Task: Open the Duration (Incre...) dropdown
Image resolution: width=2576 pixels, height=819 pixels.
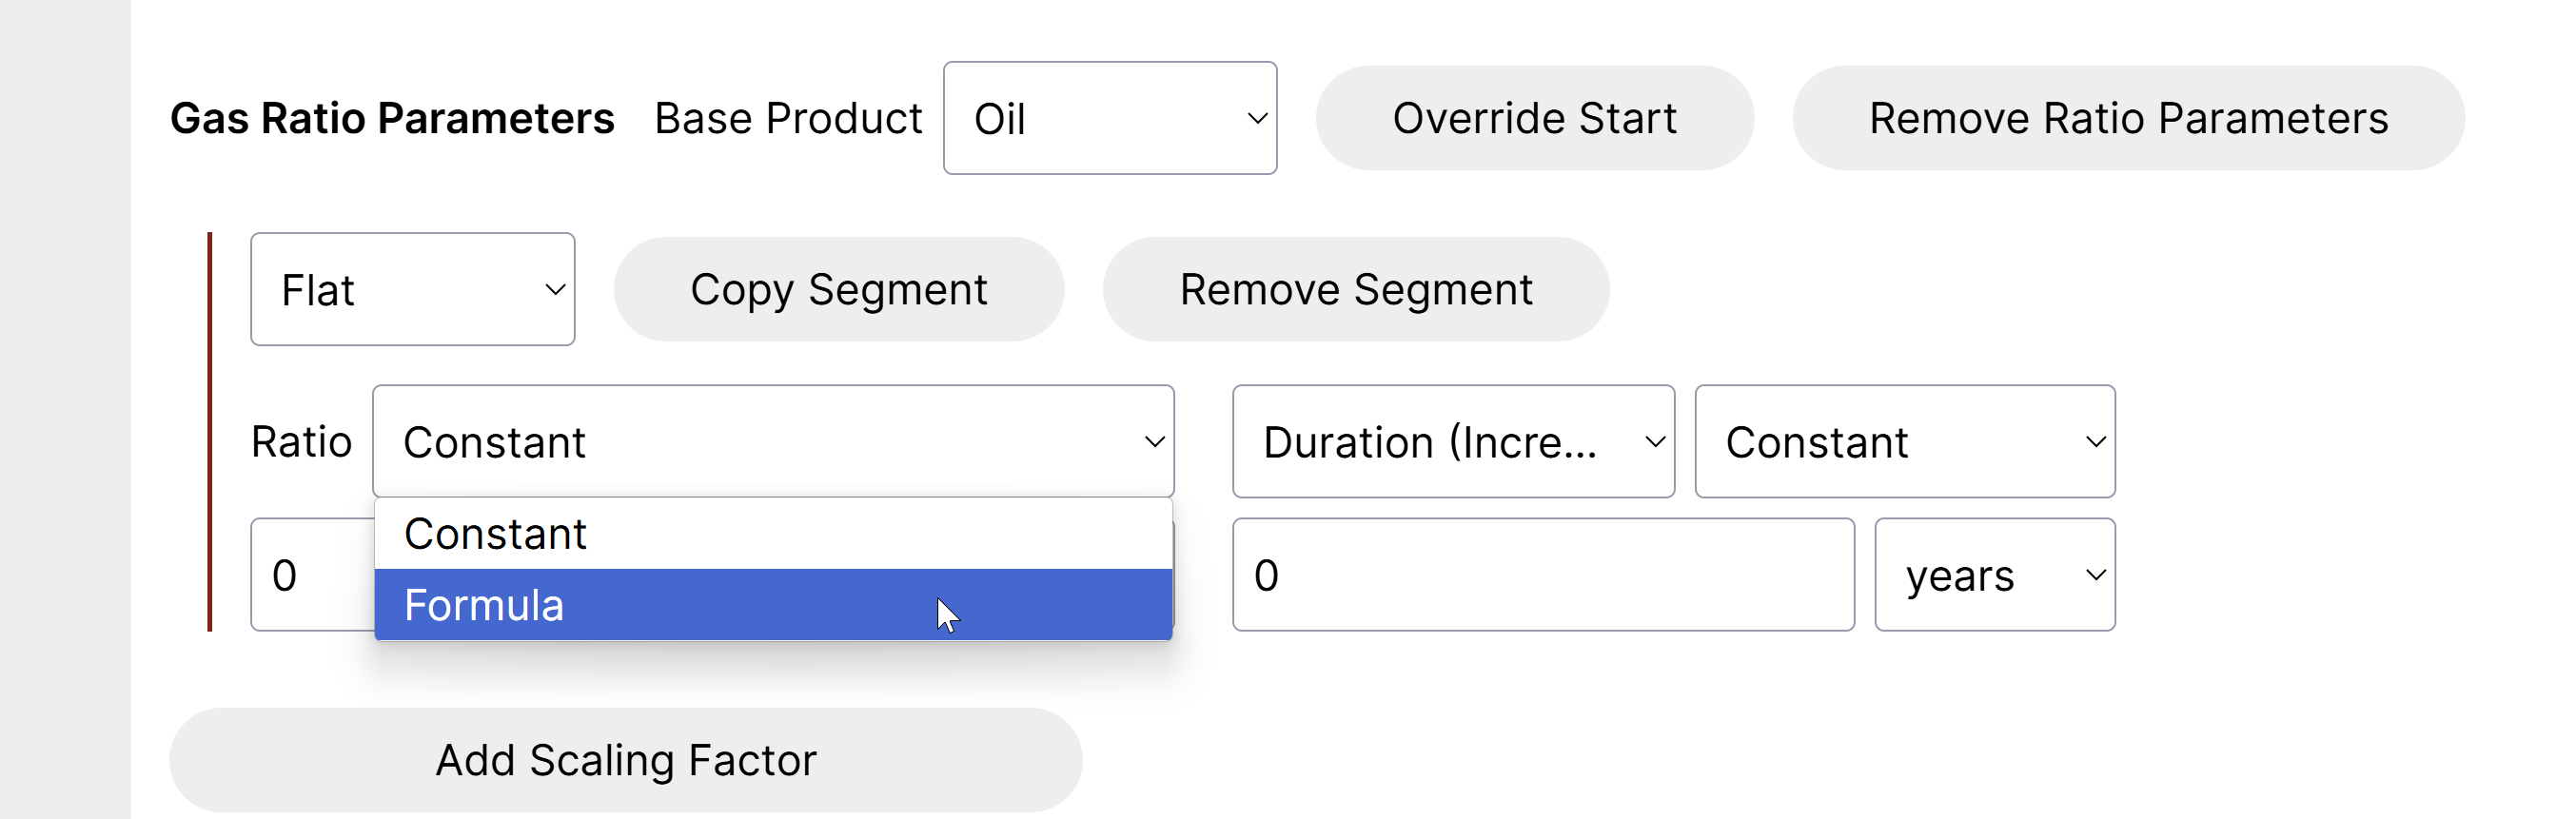Action: 1452,442
